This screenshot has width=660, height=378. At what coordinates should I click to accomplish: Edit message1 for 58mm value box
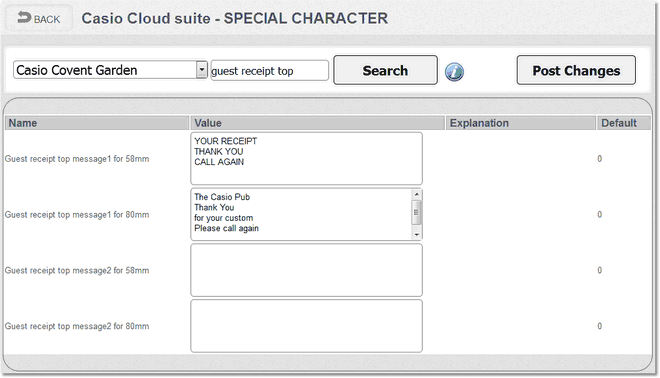[306, 158]
